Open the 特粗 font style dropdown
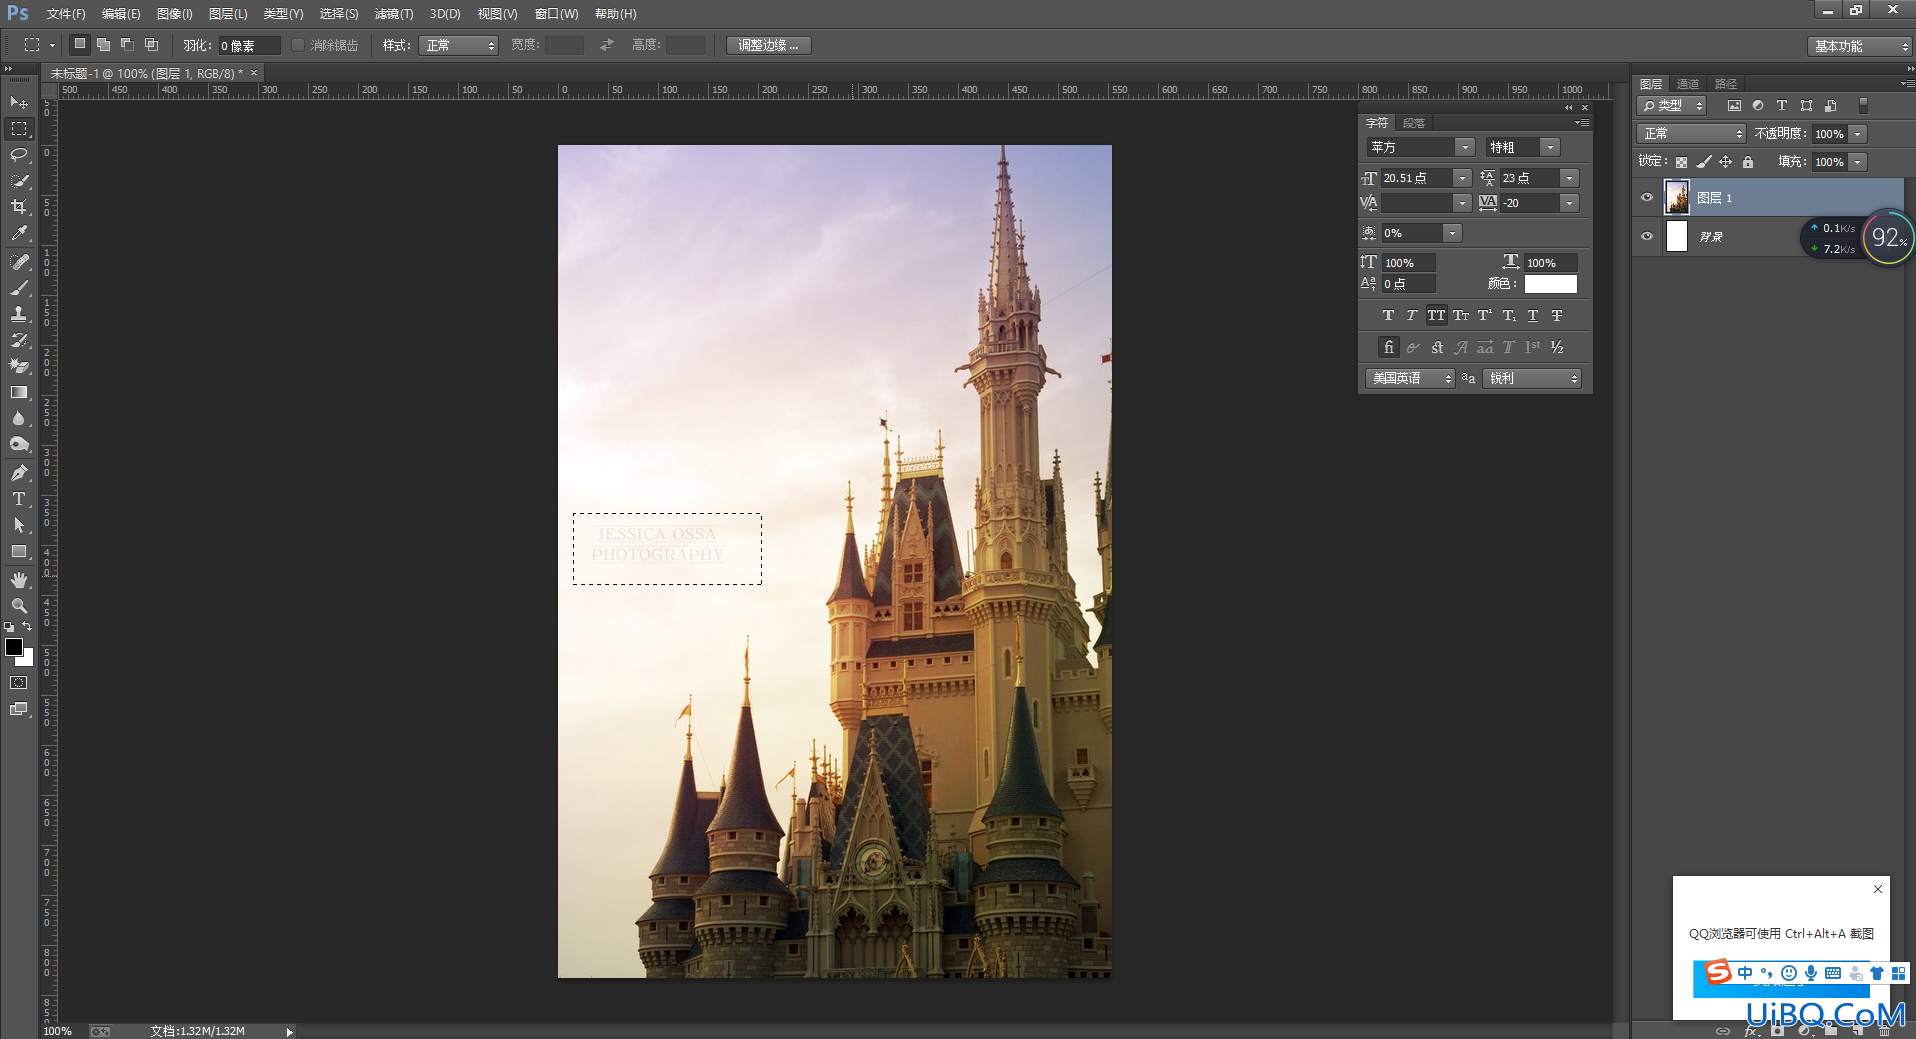 [1550, 147]
